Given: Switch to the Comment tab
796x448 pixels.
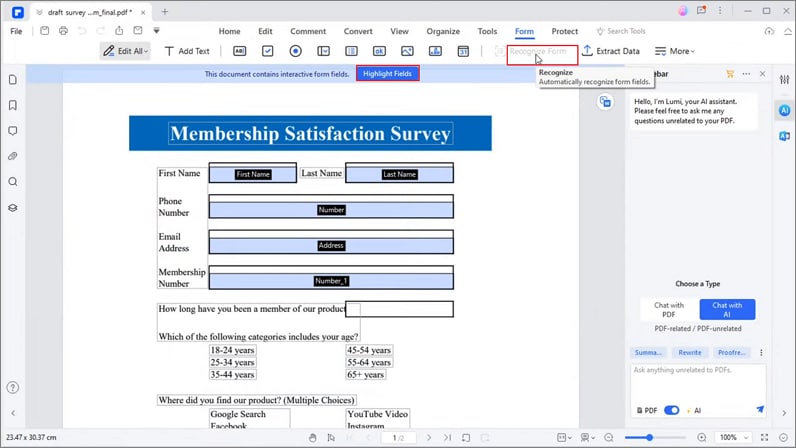Looking at the screenshot, I should click(308, 31).
